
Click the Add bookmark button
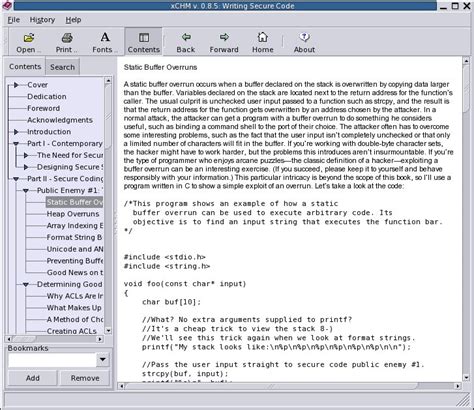(33, 378)
